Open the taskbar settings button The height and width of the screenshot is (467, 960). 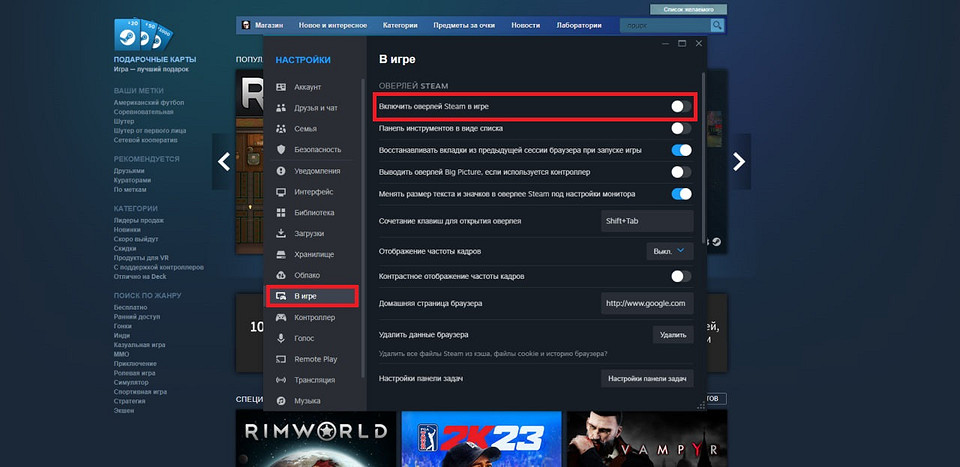click(x=647, y=379)
